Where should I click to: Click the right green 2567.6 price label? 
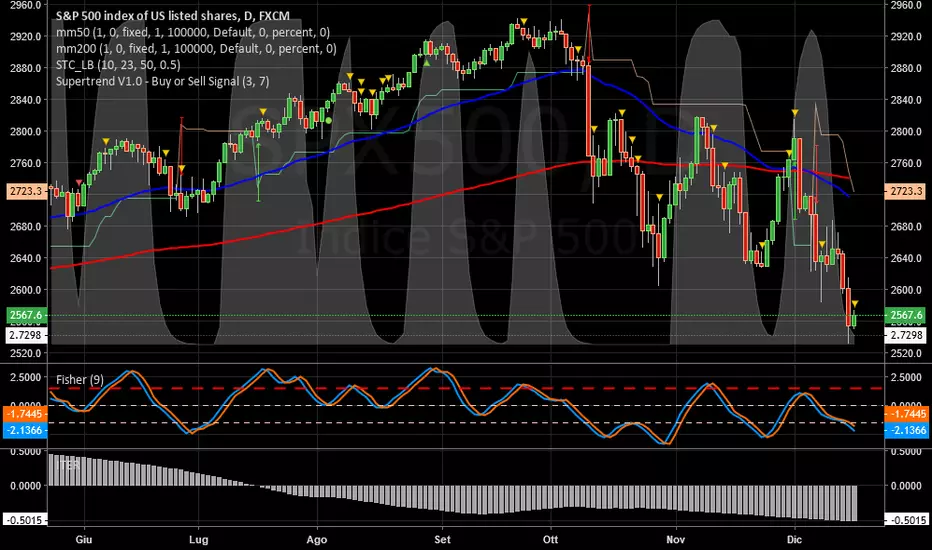pos(905,316)
